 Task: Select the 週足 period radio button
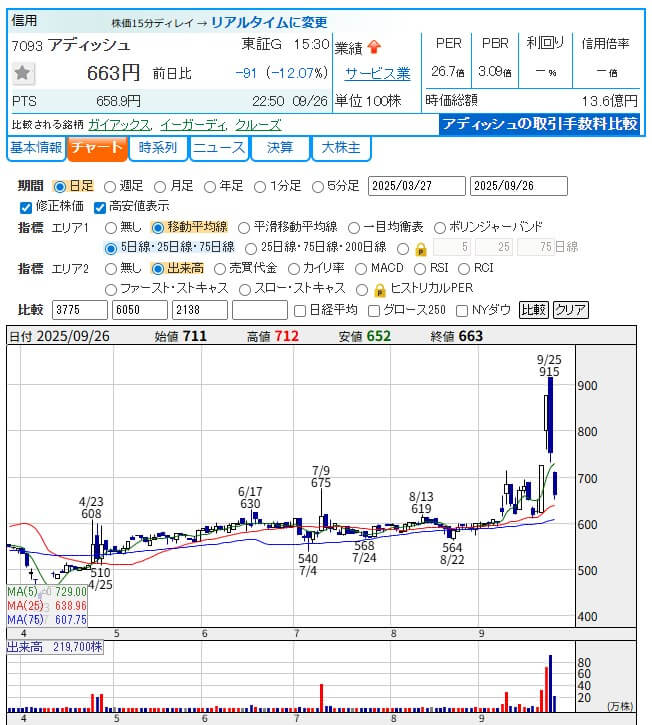pos(110,186)
